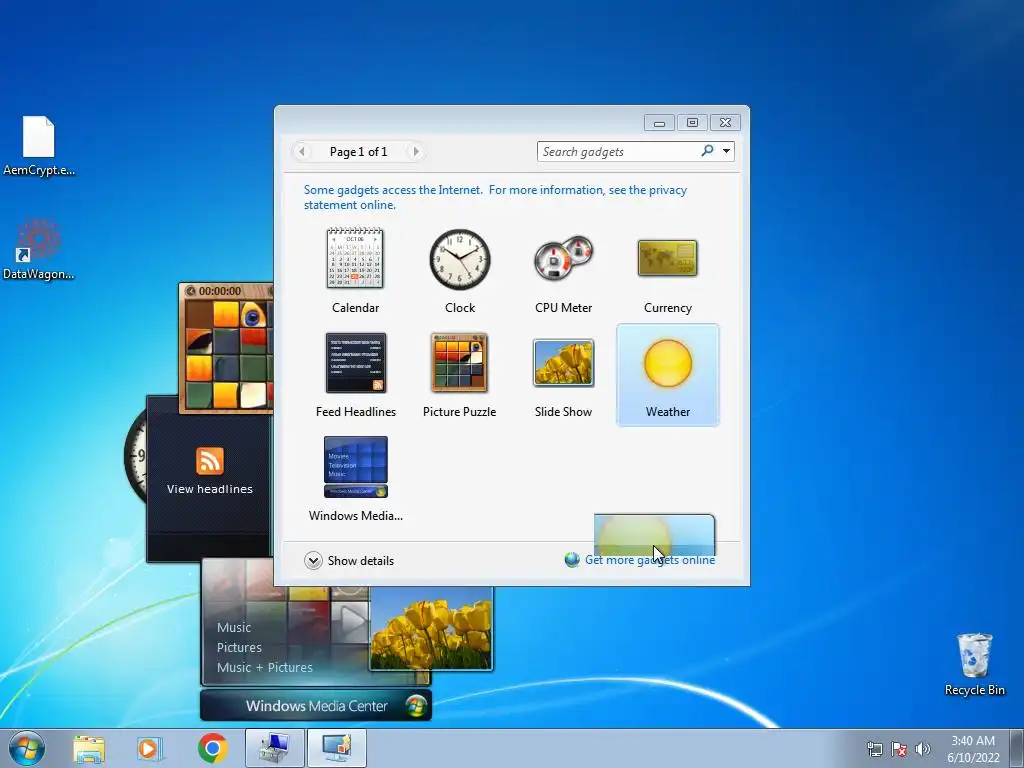Select Pictures in Media Center gadget
The image size is (1024, 768).
tap(239, 647)
